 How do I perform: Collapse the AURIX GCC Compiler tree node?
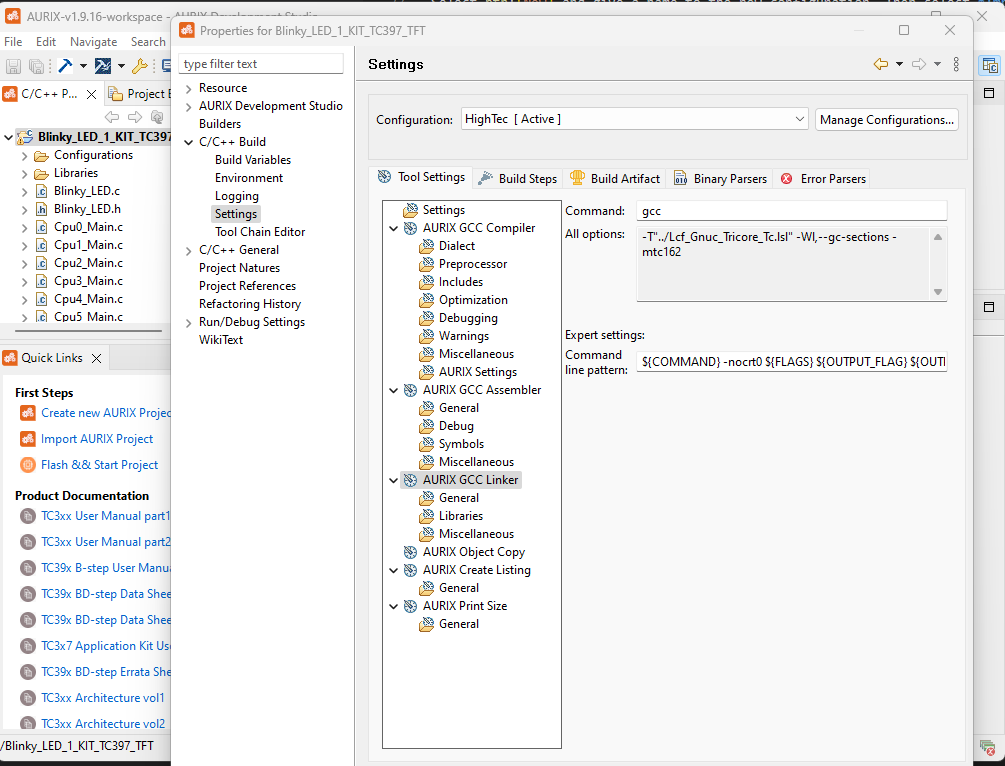[394, 228]
